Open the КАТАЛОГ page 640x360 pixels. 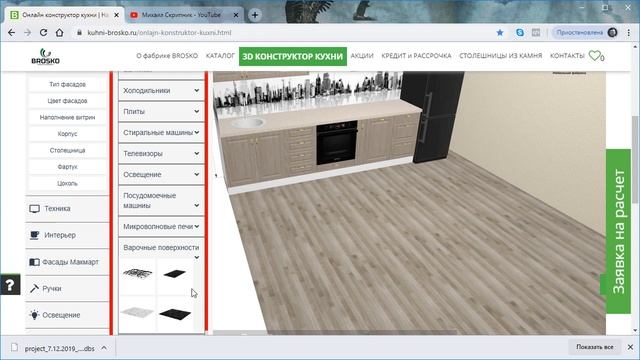coord(220,56)
